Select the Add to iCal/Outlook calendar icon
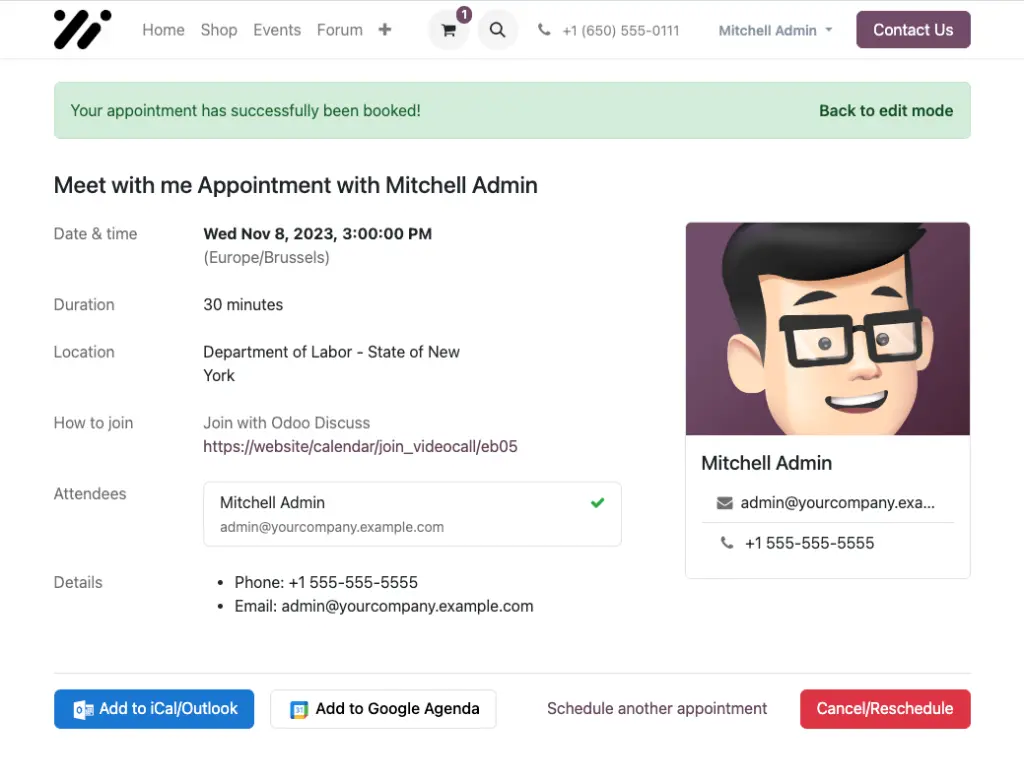The image size is (1024, 781). 82,708
